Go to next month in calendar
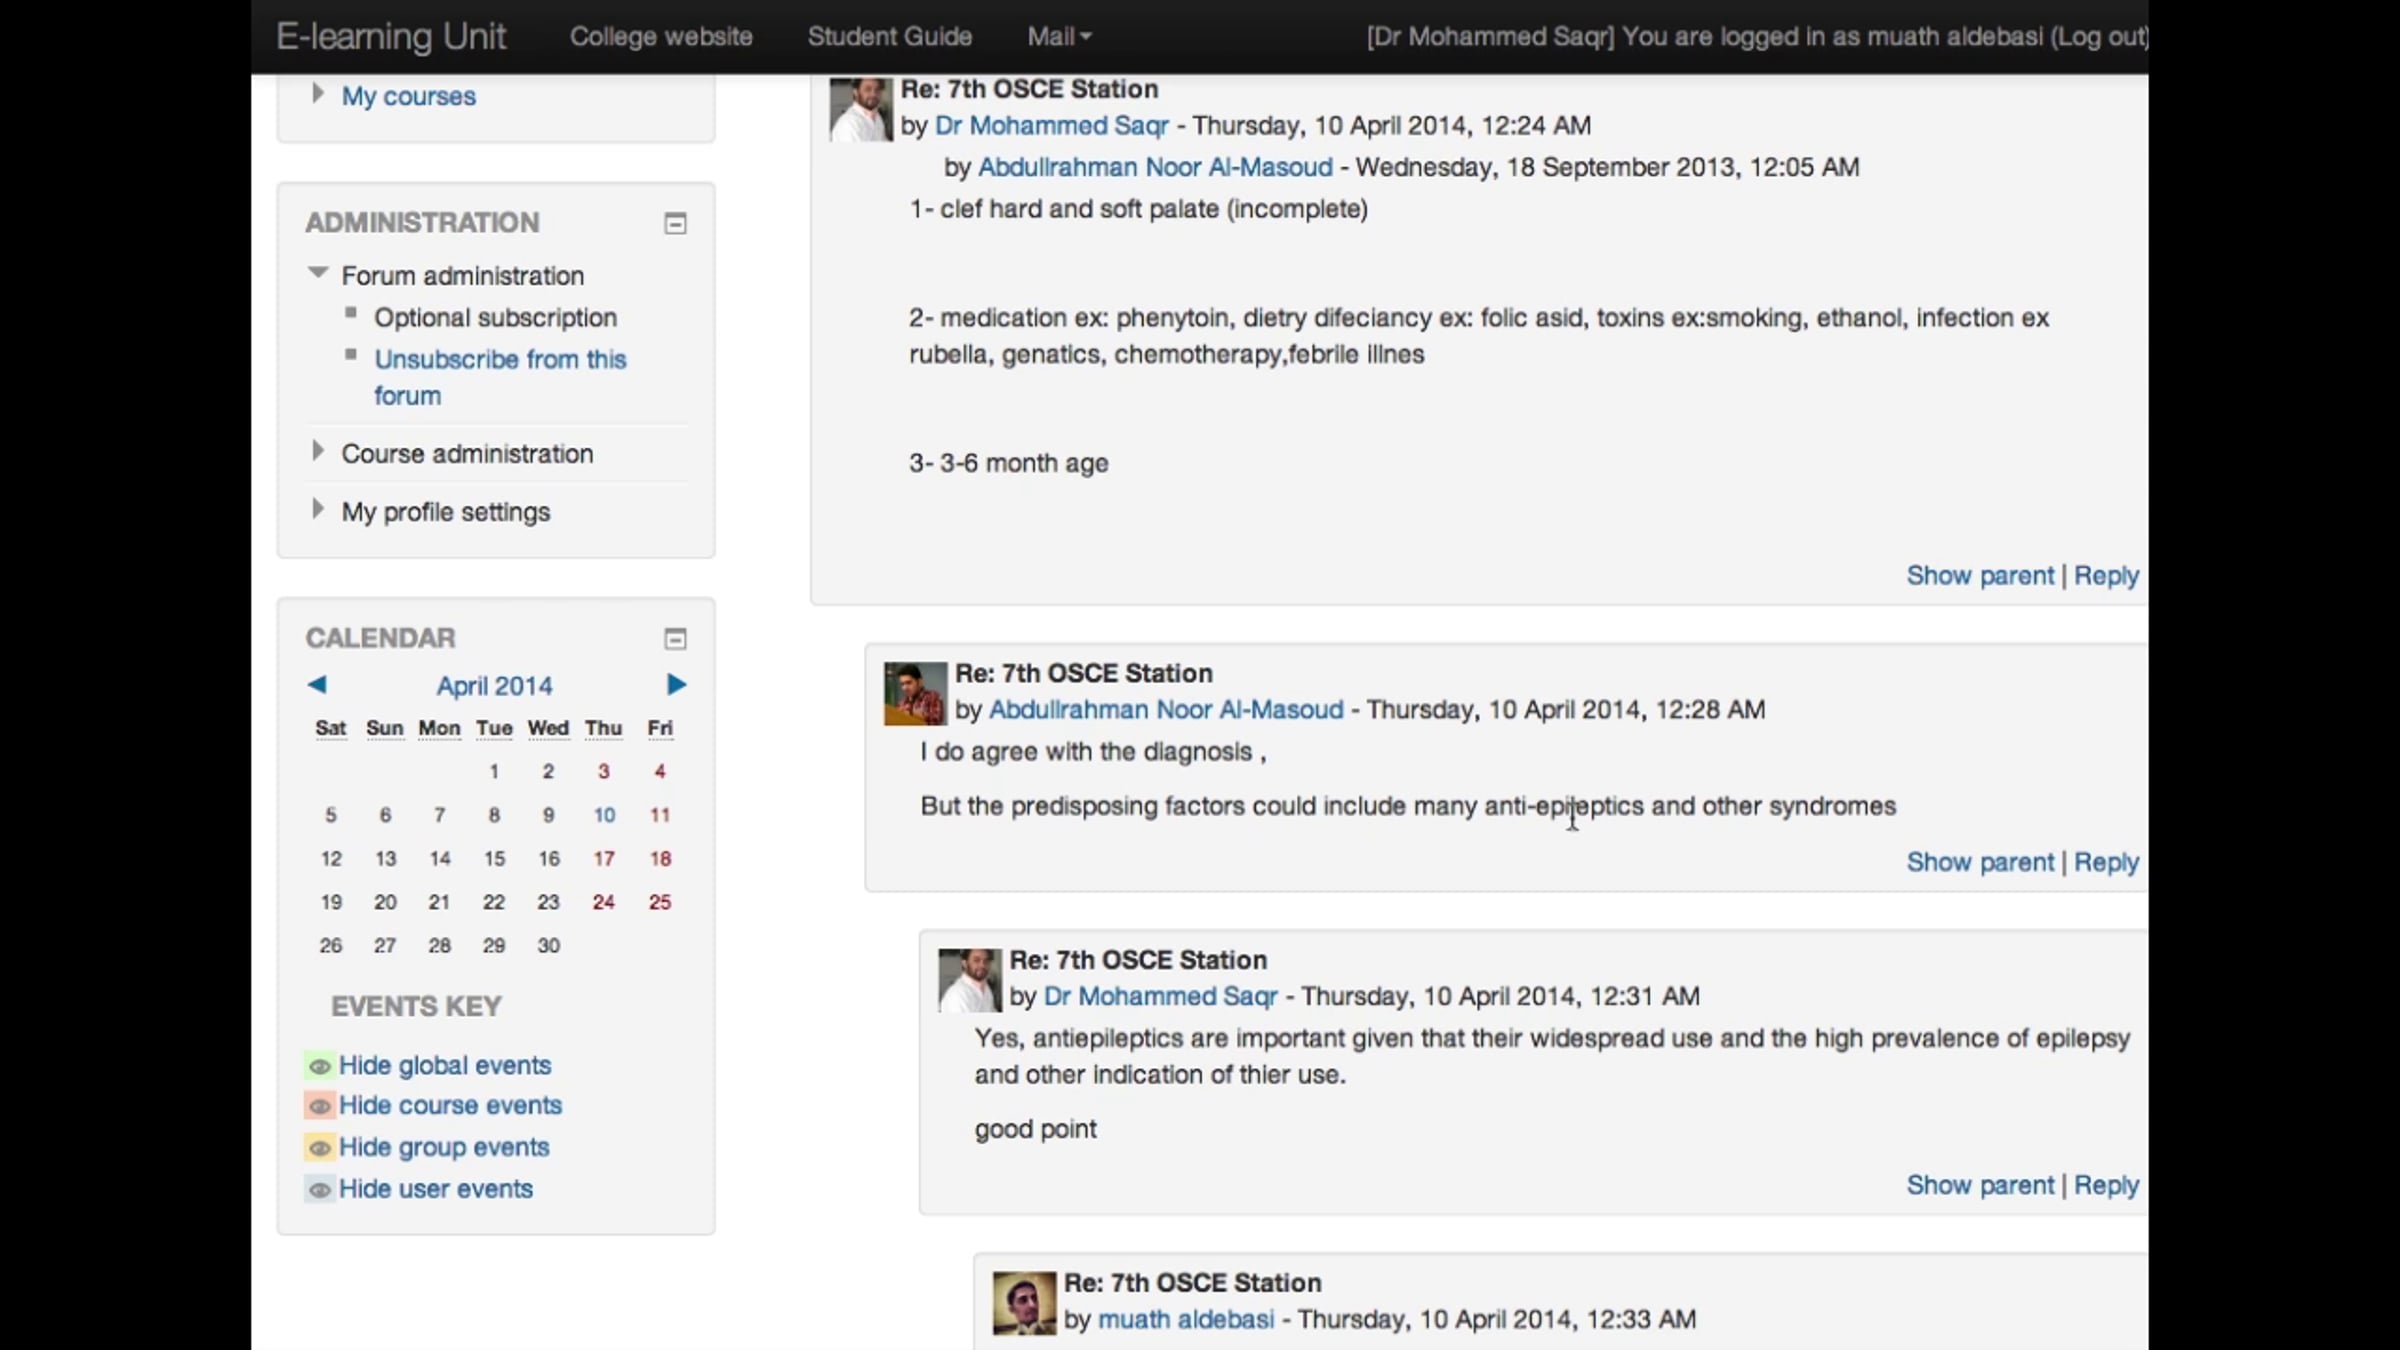Image resolution: width=2400 pixels, height=1350 pixels. [676, 685]
